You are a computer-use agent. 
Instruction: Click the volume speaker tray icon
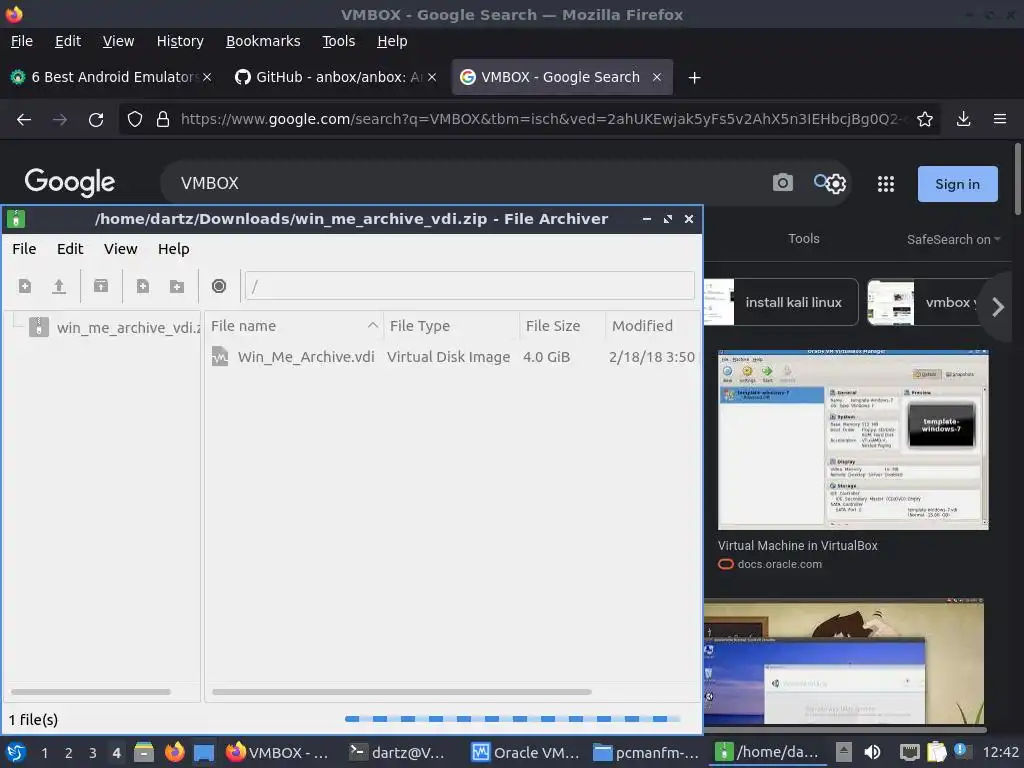coord(872,752)
